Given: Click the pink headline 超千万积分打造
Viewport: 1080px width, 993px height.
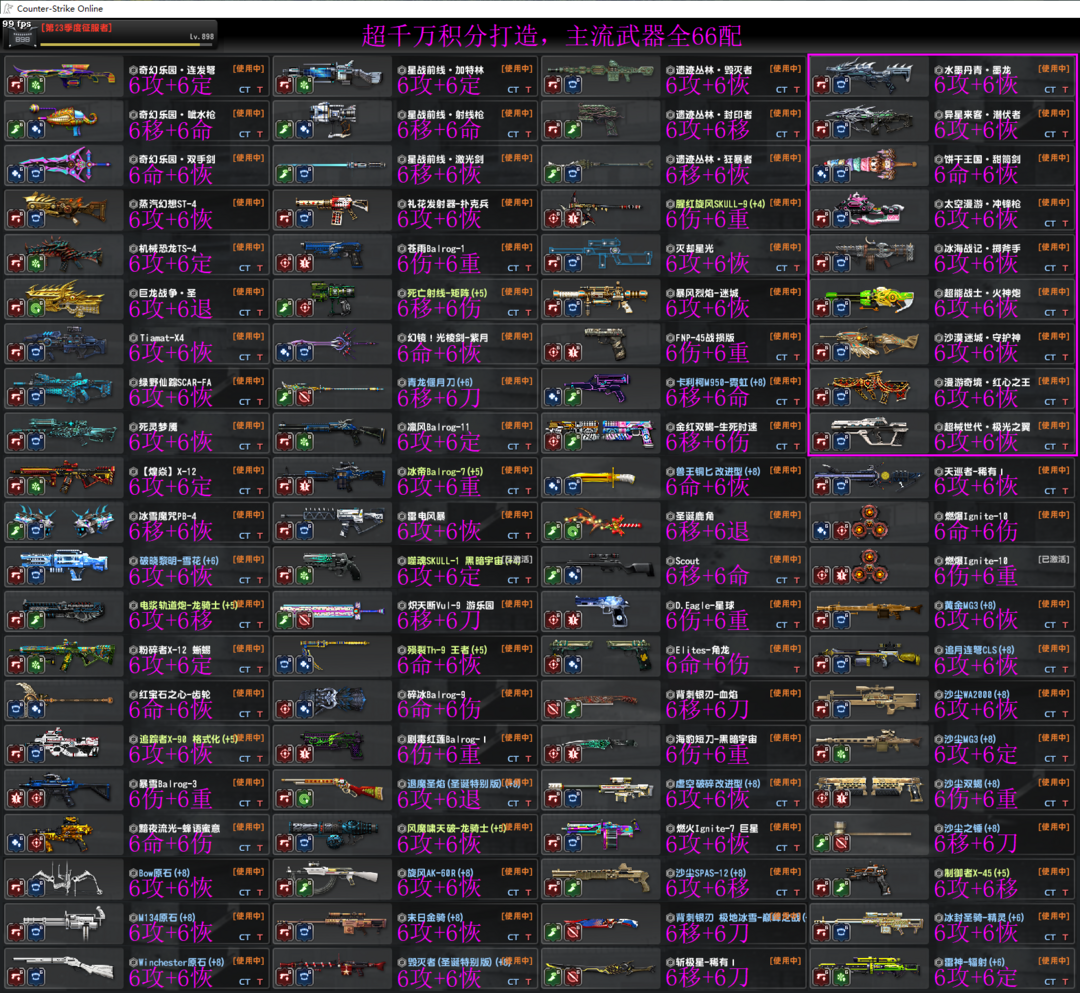Looking at the screenshot, I should coord(451,36).
